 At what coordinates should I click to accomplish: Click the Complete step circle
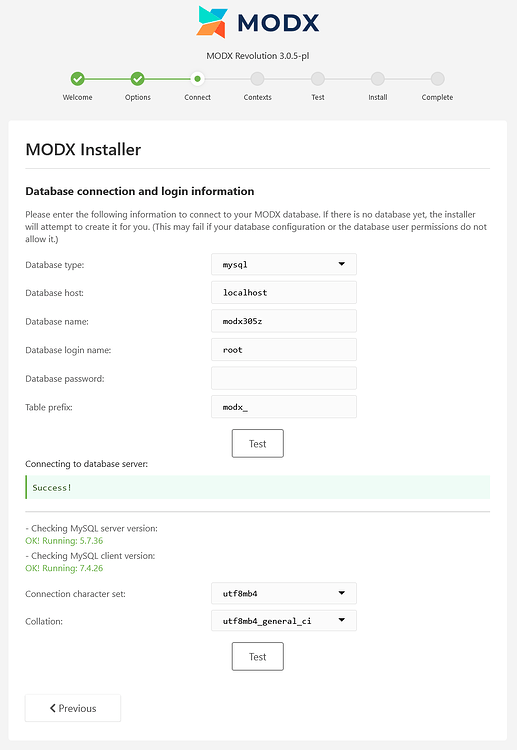pyautogui.click(x=437, y=78)
